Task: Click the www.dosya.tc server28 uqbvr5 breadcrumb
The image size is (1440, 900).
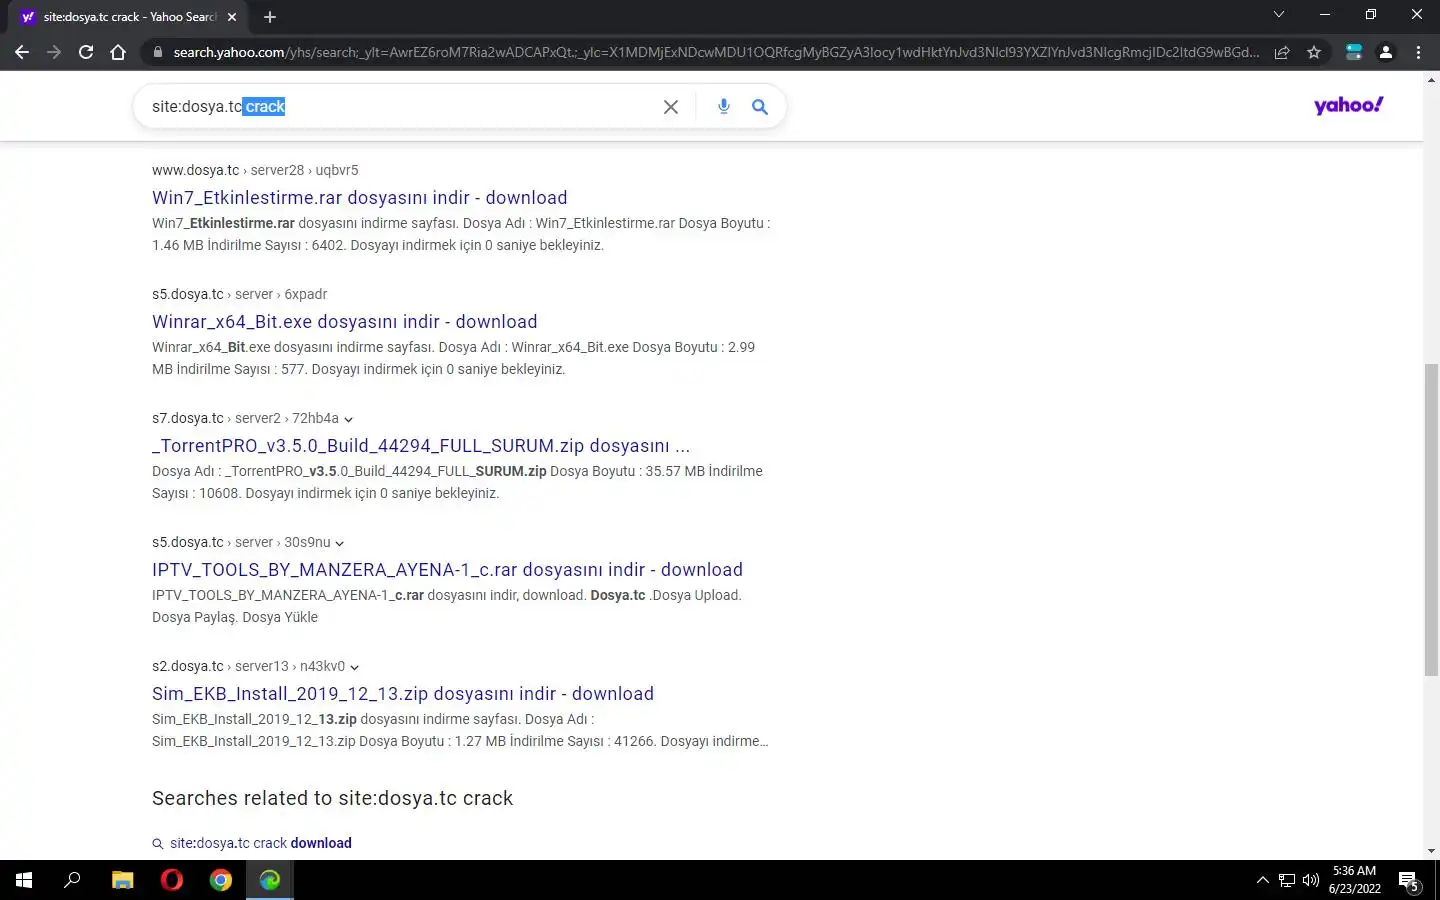Action: pos(255,170)
